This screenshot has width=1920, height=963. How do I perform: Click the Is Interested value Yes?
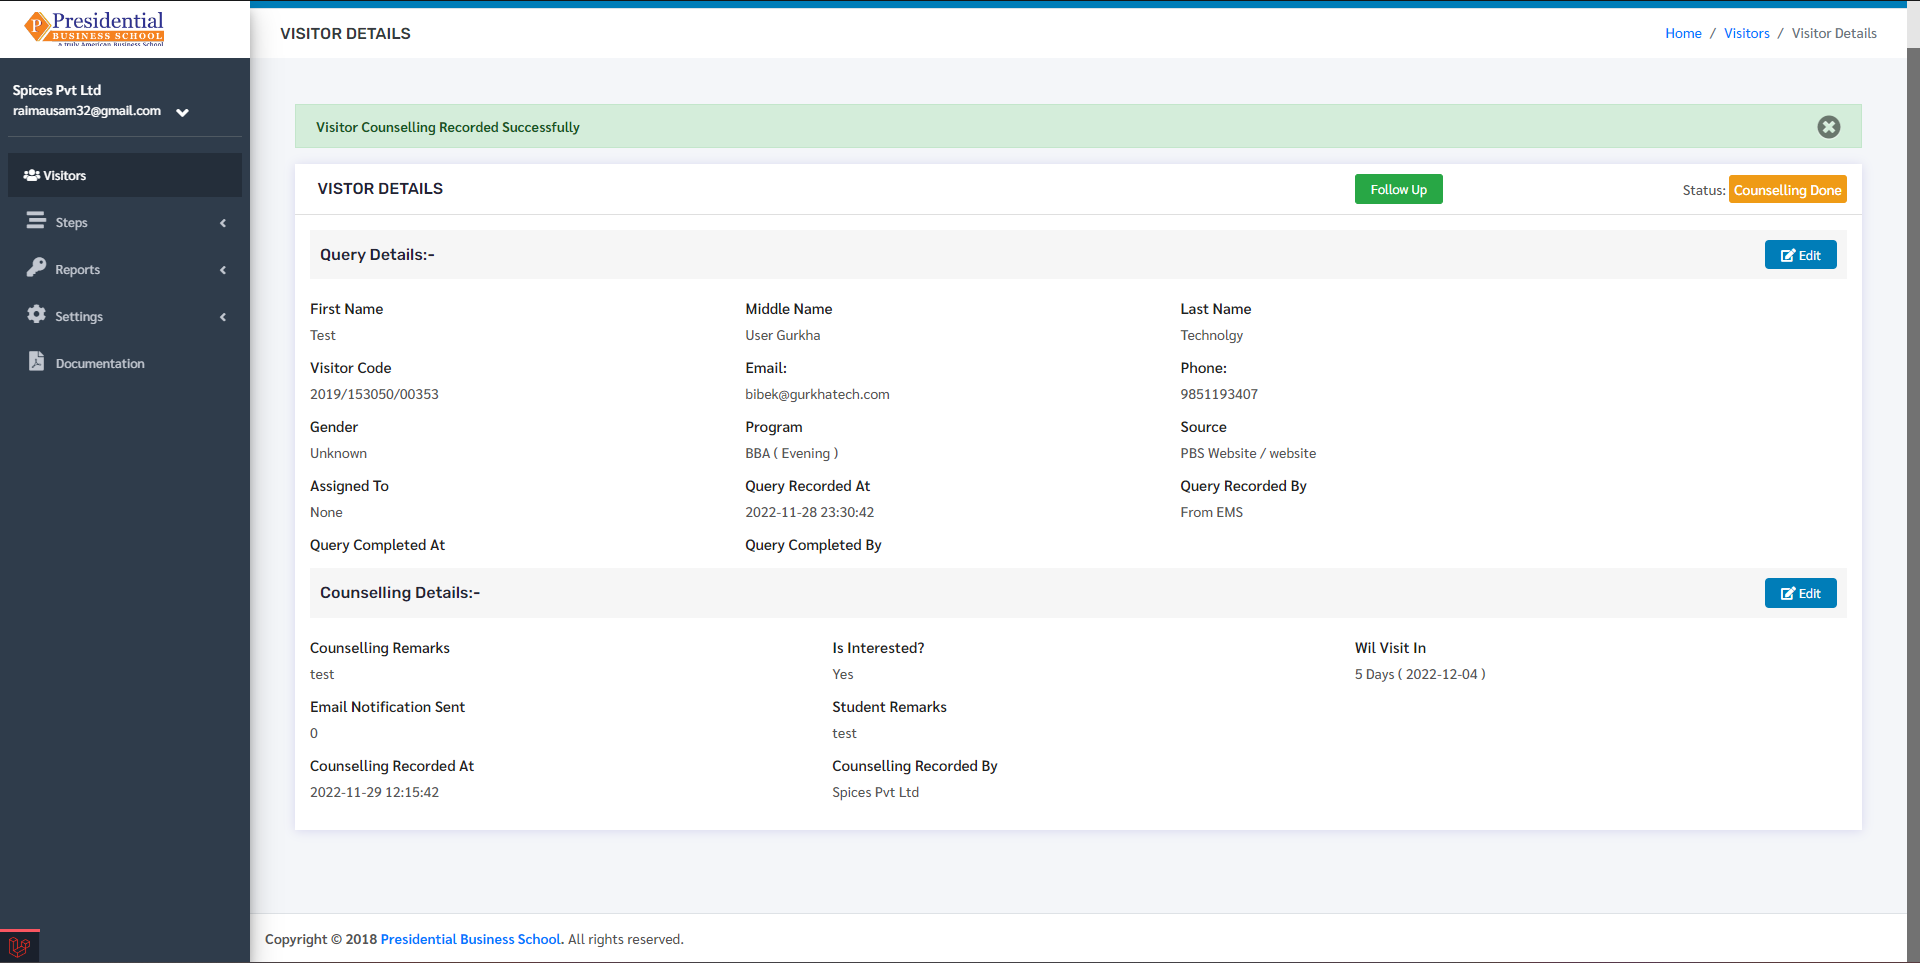pyautogui.click(x=842, y=674)
